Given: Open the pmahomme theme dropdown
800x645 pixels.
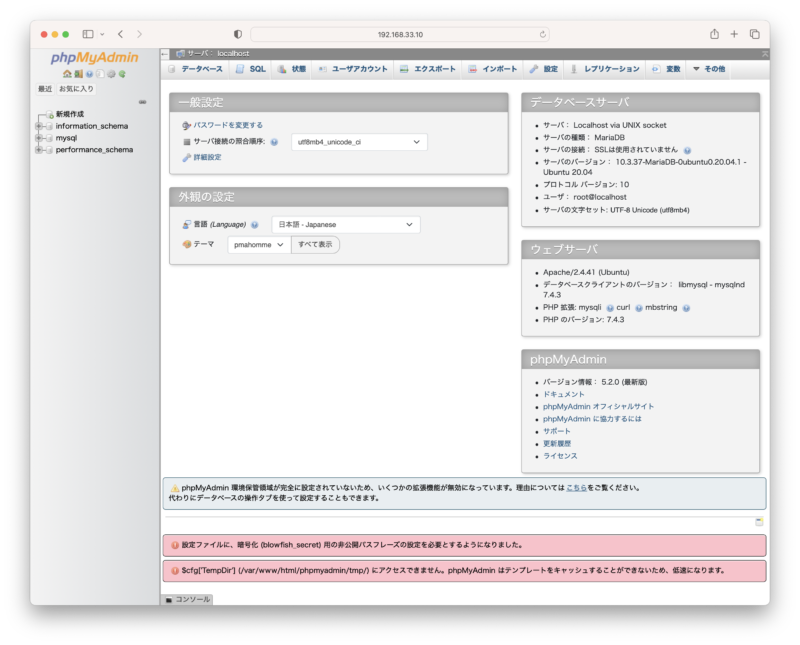Looking at the screenshot, I should (259, 245).
